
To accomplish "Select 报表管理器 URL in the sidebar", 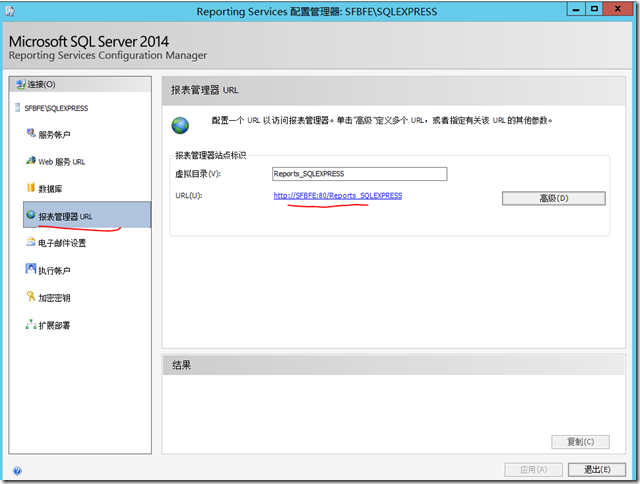I will point(87,215).
